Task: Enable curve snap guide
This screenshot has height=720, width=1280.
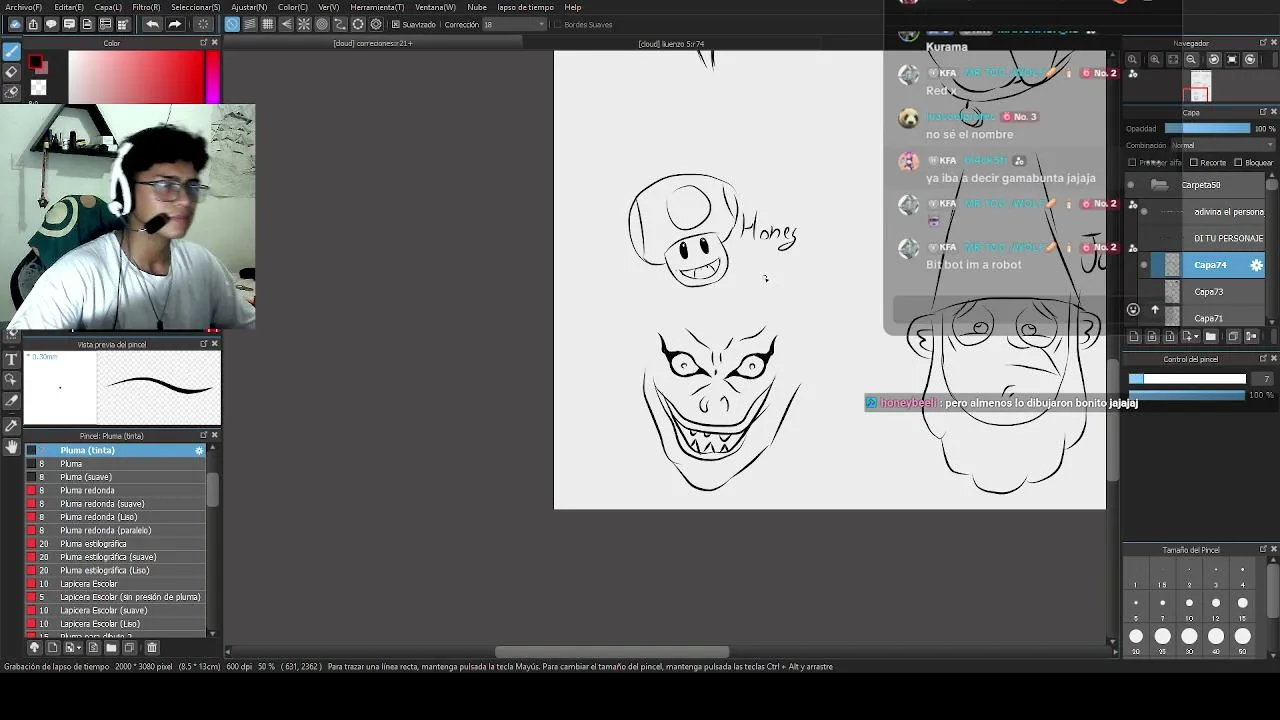Action: pyautogui.click(x=340, y=24)
